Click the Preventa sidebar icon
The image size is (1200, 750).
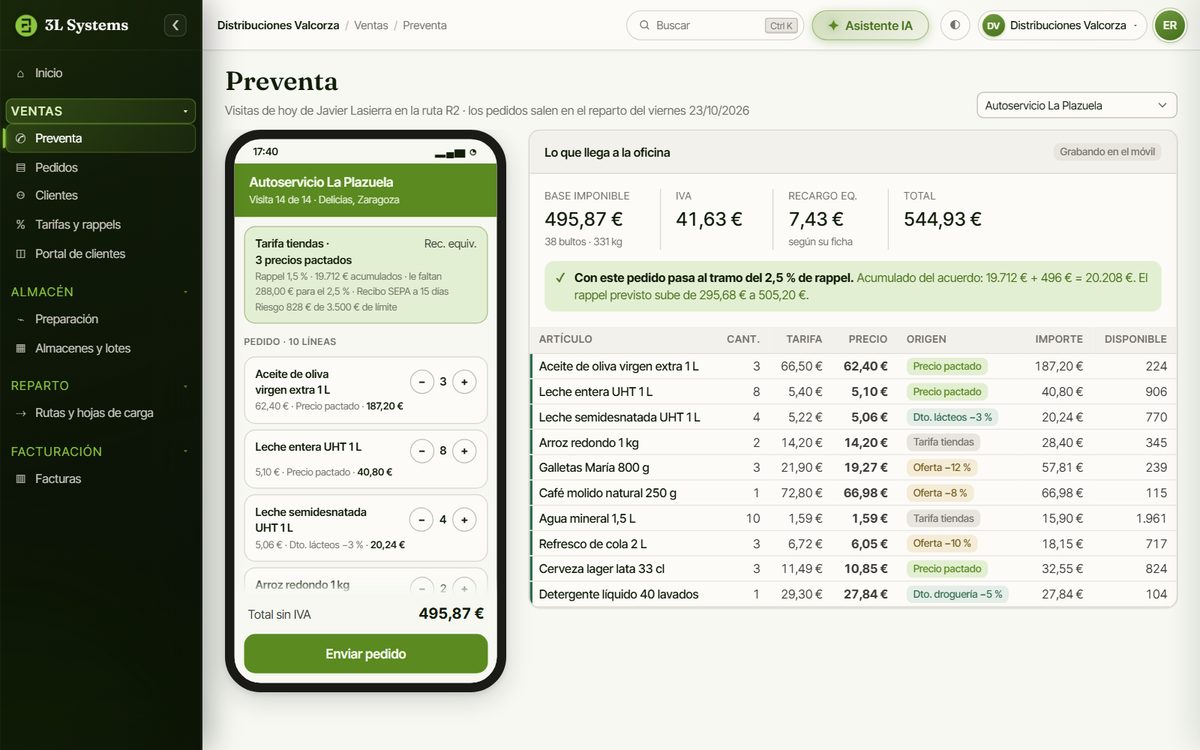[21, 138]
